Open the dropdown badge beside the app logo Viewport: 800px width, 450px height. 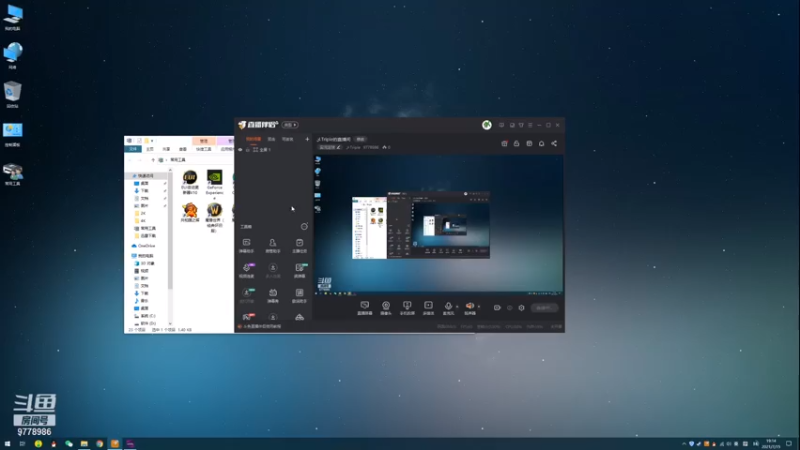(x=290, y=125)
